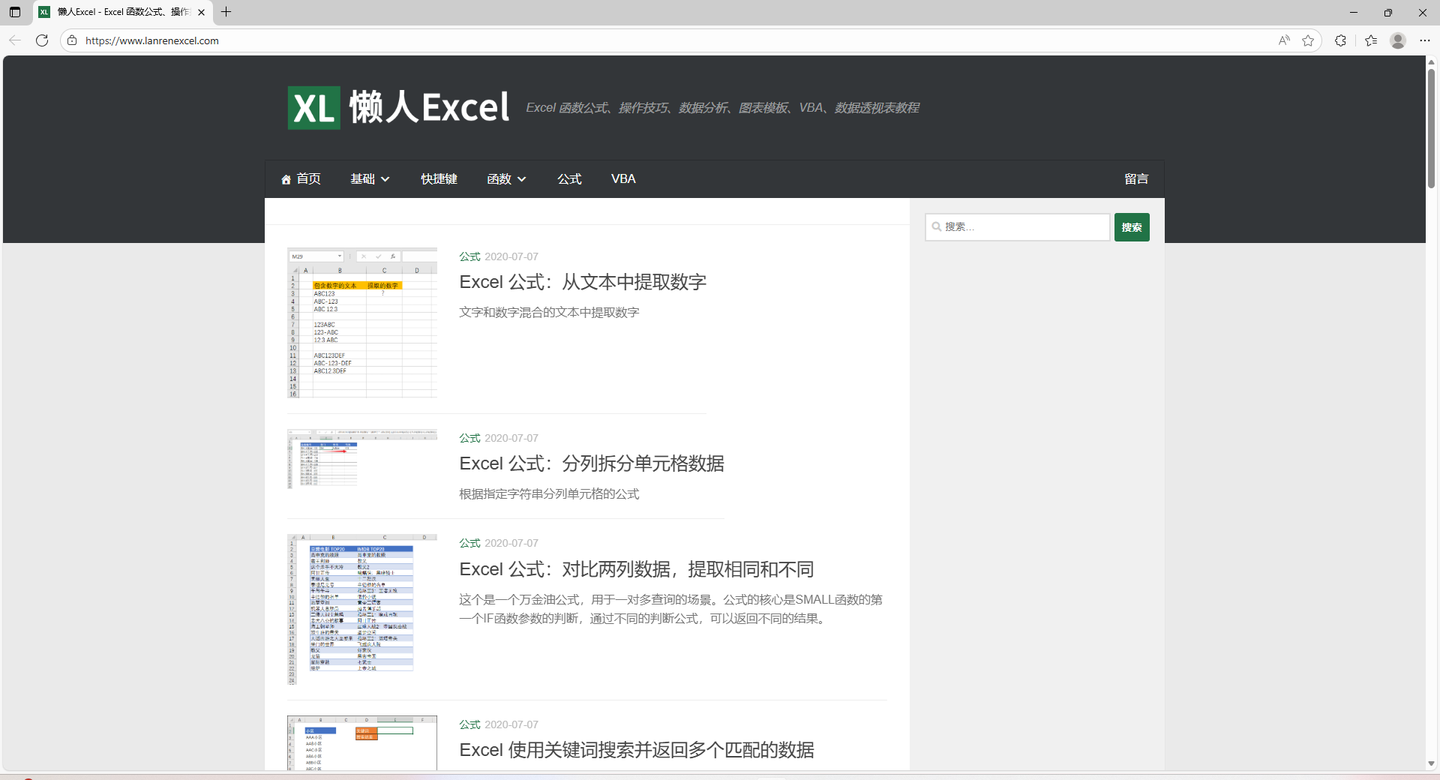The width and height of the screenshot is (1440, 780).
Task: Reload the page with the refresh icon
Action: point(42,41)
